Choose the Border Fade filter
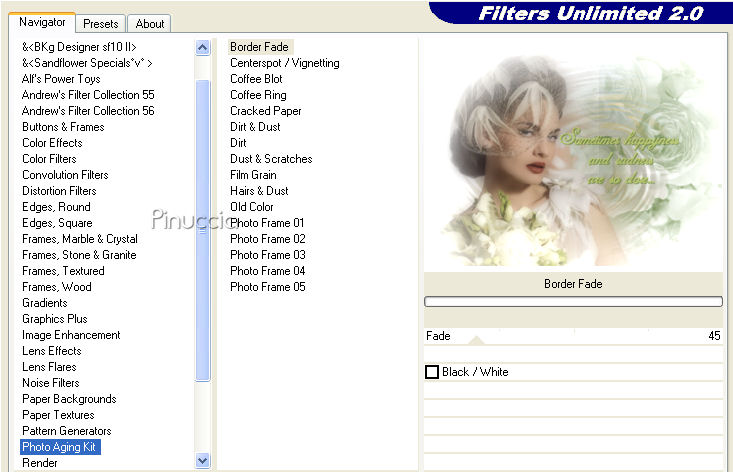Screen dimensions: 733x472 click(x=260, y=47)
